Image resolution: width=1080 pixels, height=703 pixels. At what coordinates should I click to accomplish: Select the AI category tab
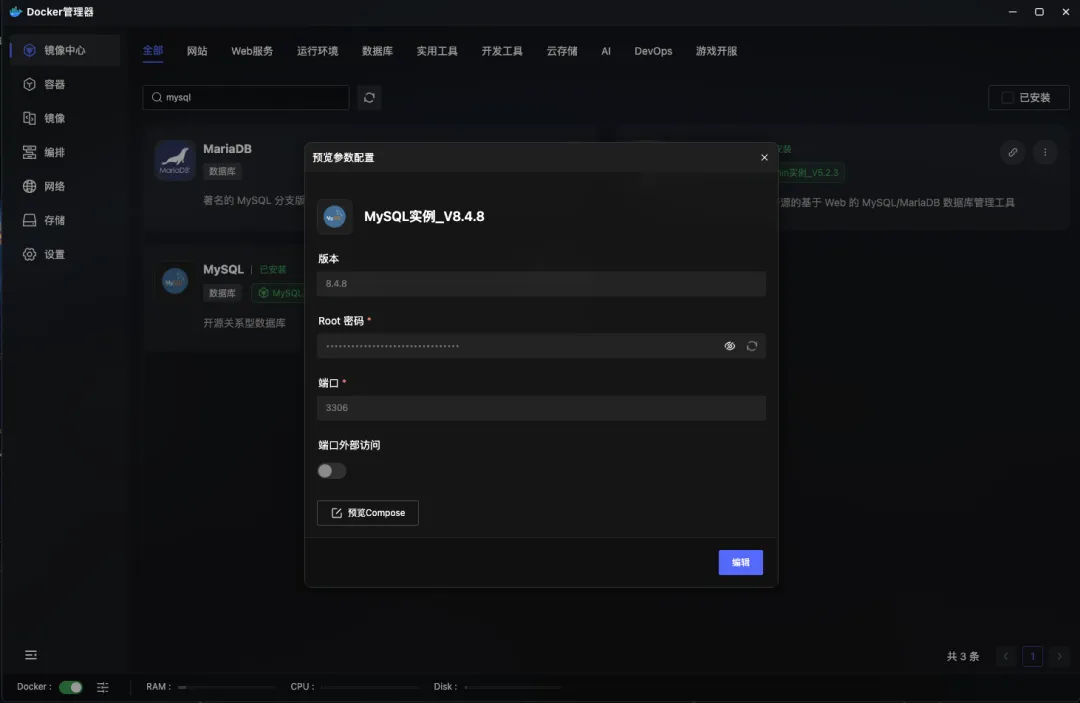606,51
